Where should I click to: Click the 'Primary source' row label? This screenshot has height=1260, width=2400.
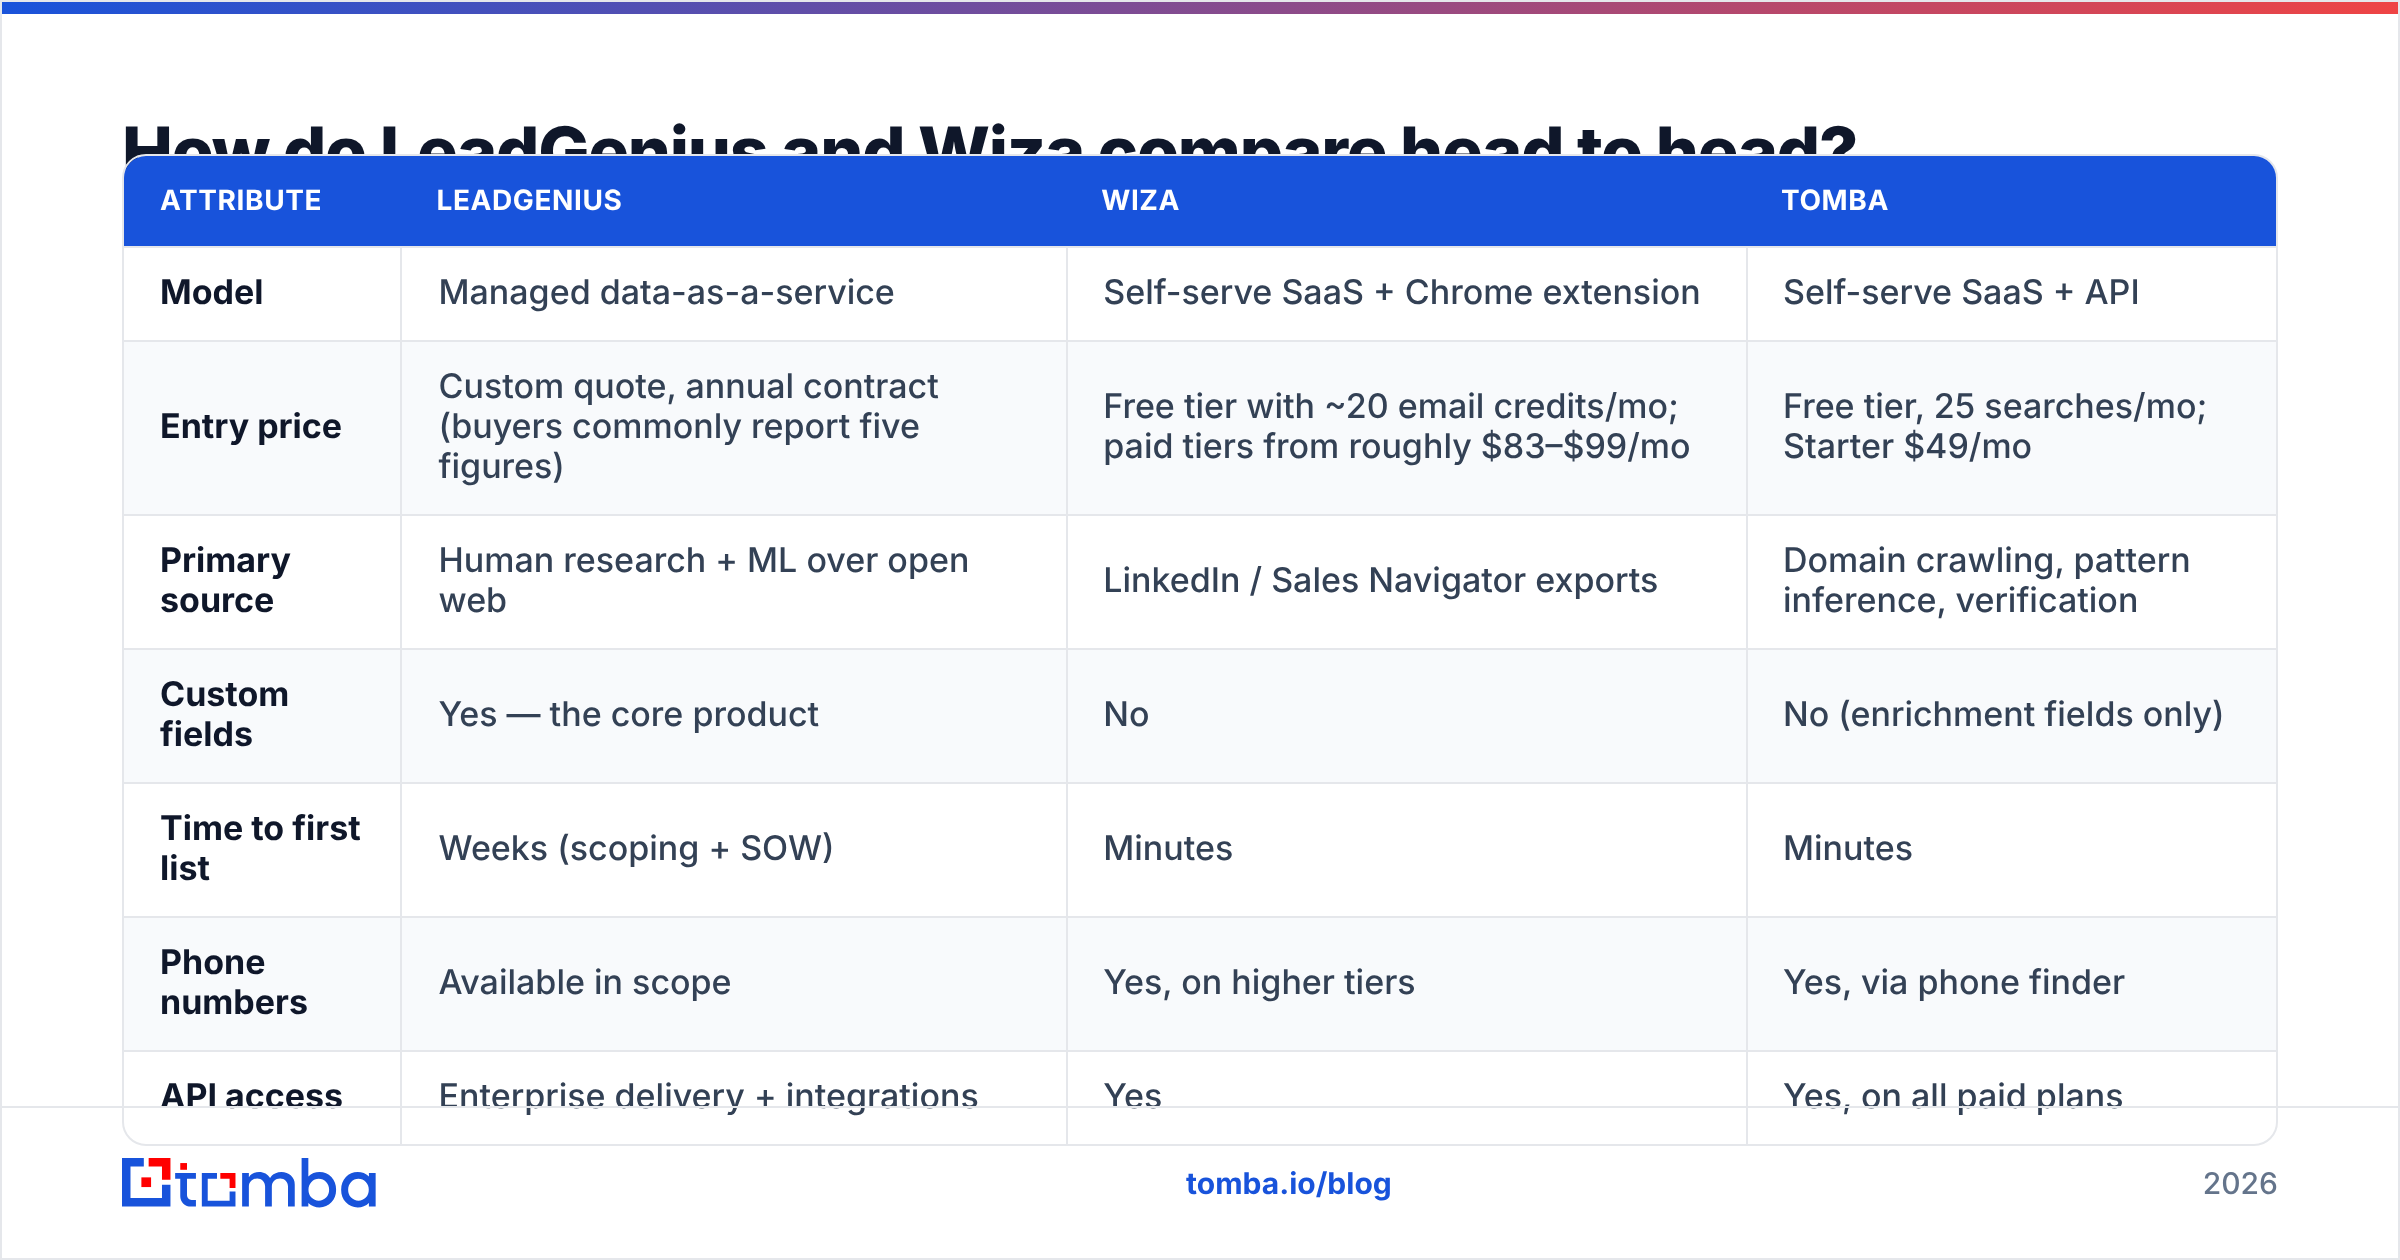[226, 580]
